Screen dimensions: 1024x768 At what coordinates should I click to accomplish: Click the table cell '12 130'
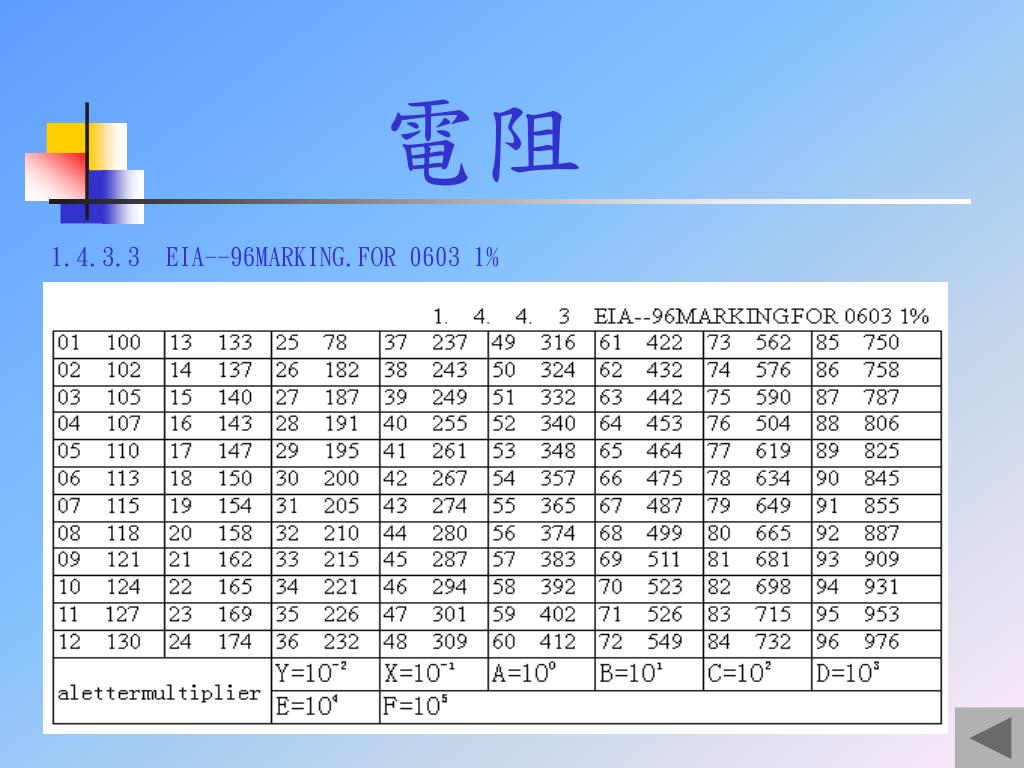click(108, 643)
